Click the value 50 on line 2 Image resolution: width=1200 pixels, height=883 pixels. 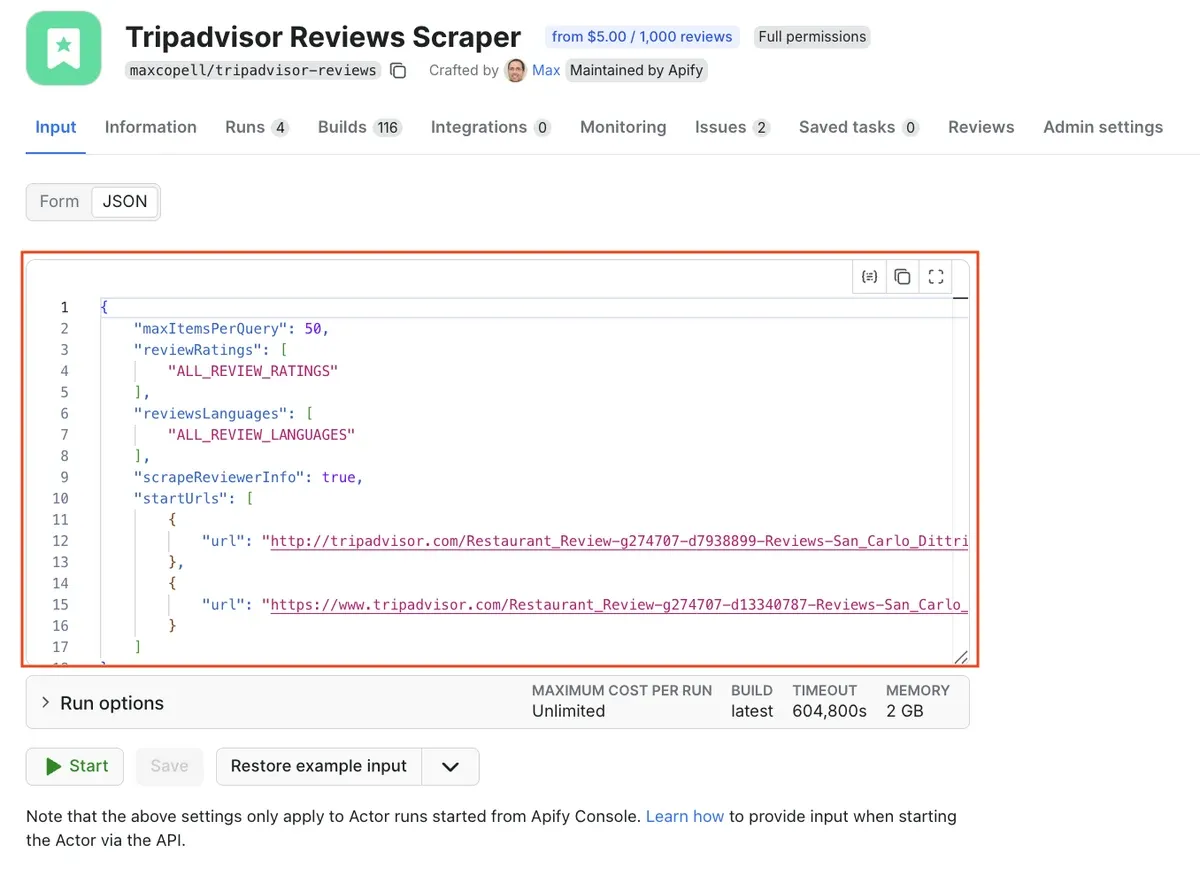click(312, 328)
